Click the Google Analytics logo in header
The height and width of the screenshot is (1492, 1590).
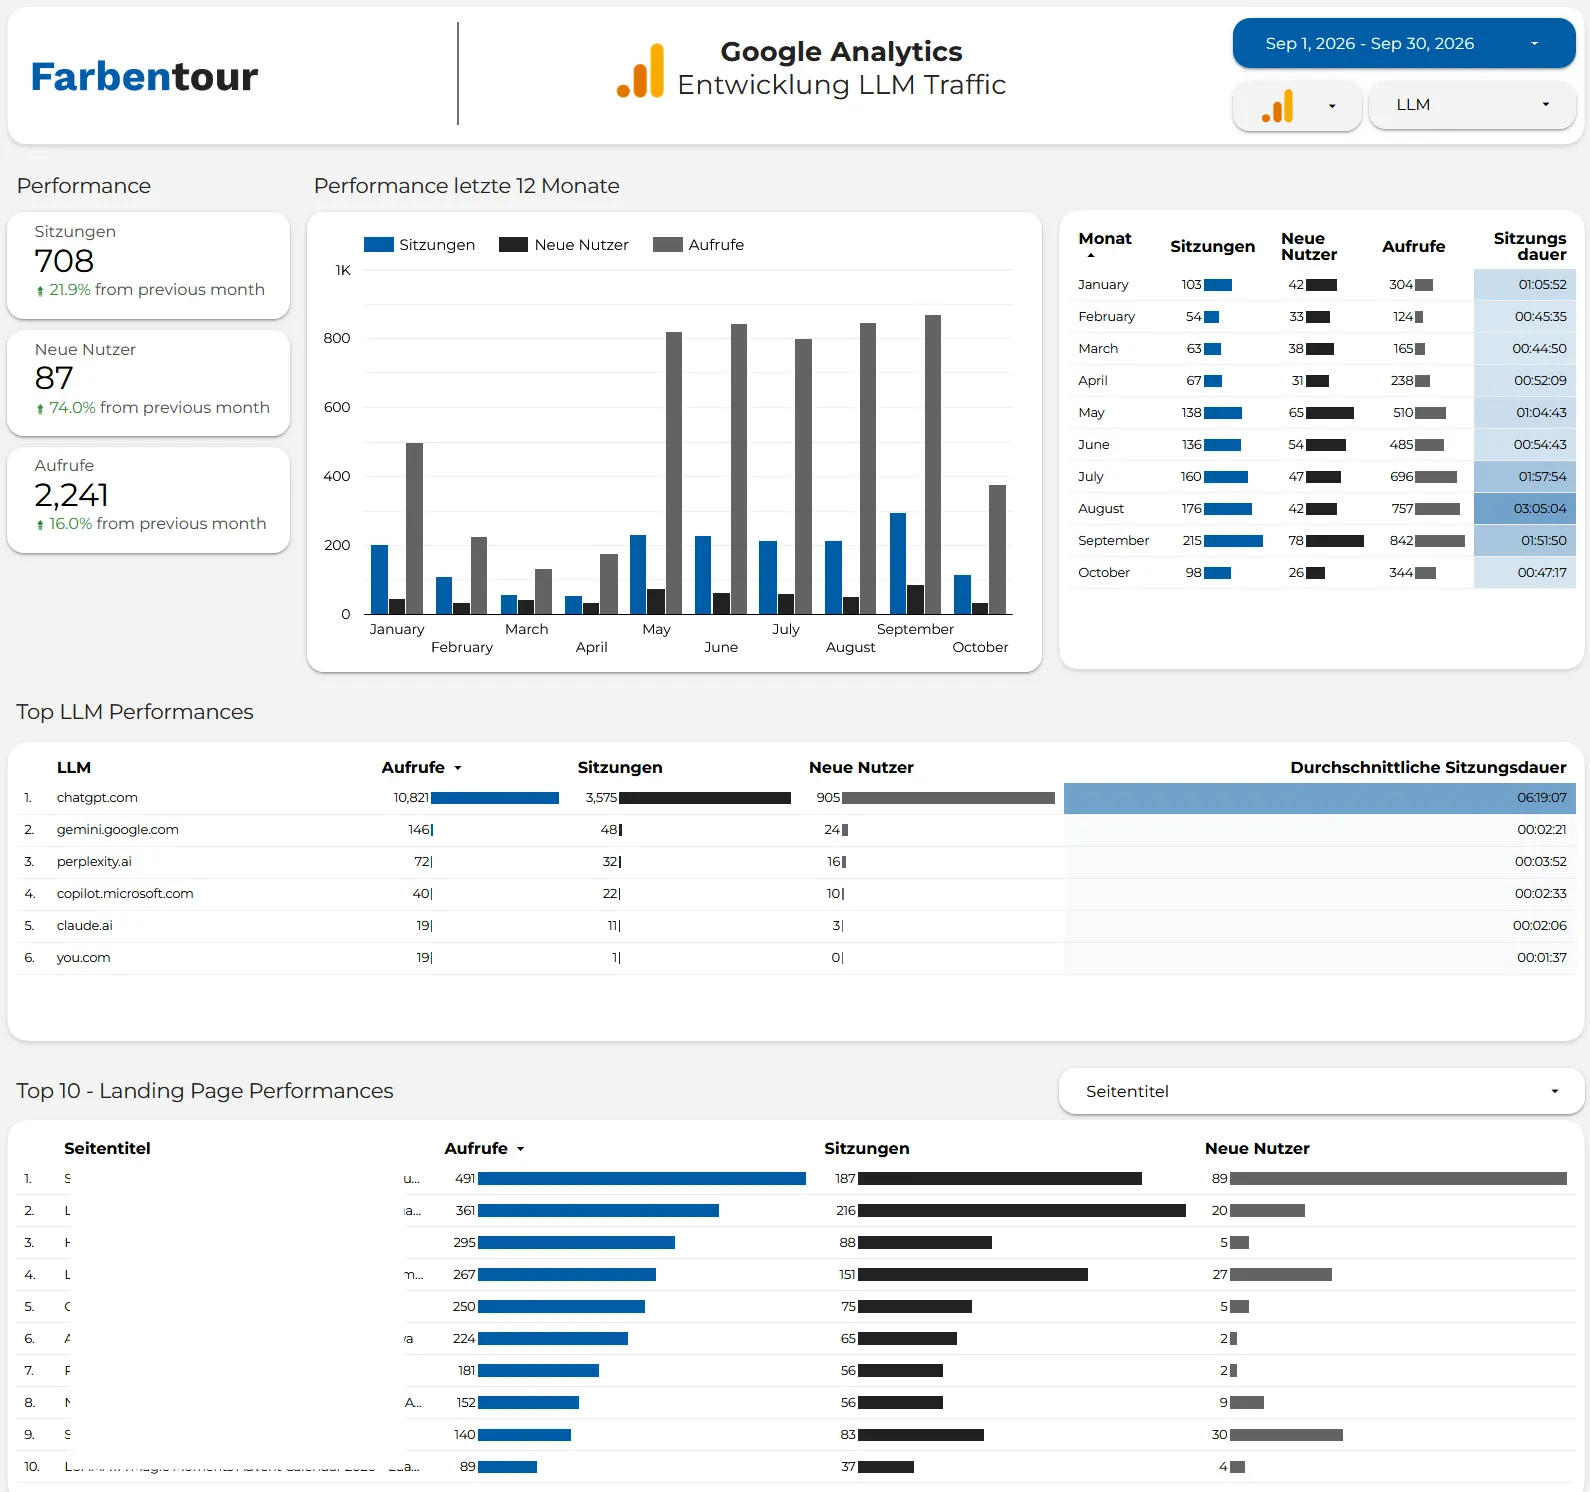click(x=640, y=71)
